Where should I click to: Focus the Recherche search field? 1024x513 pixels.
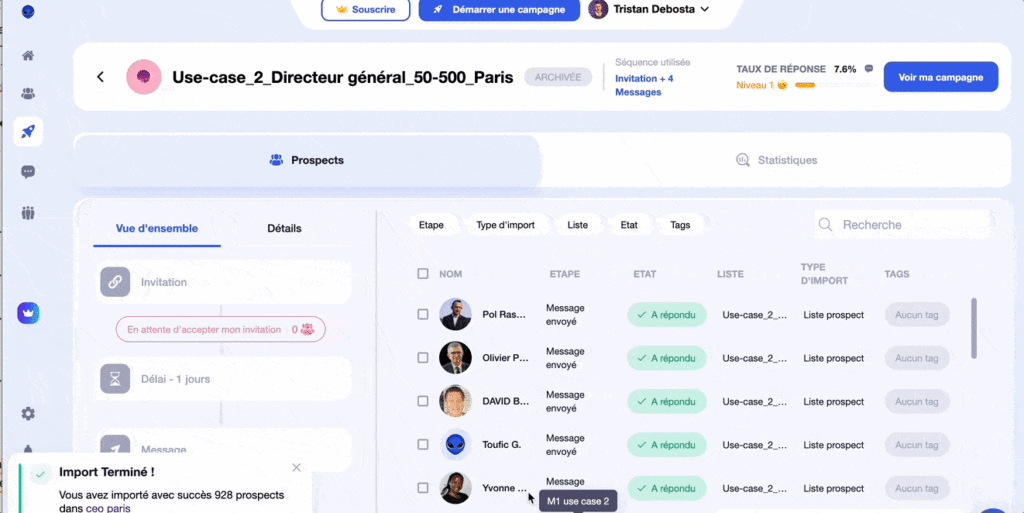tap(904, 225)
